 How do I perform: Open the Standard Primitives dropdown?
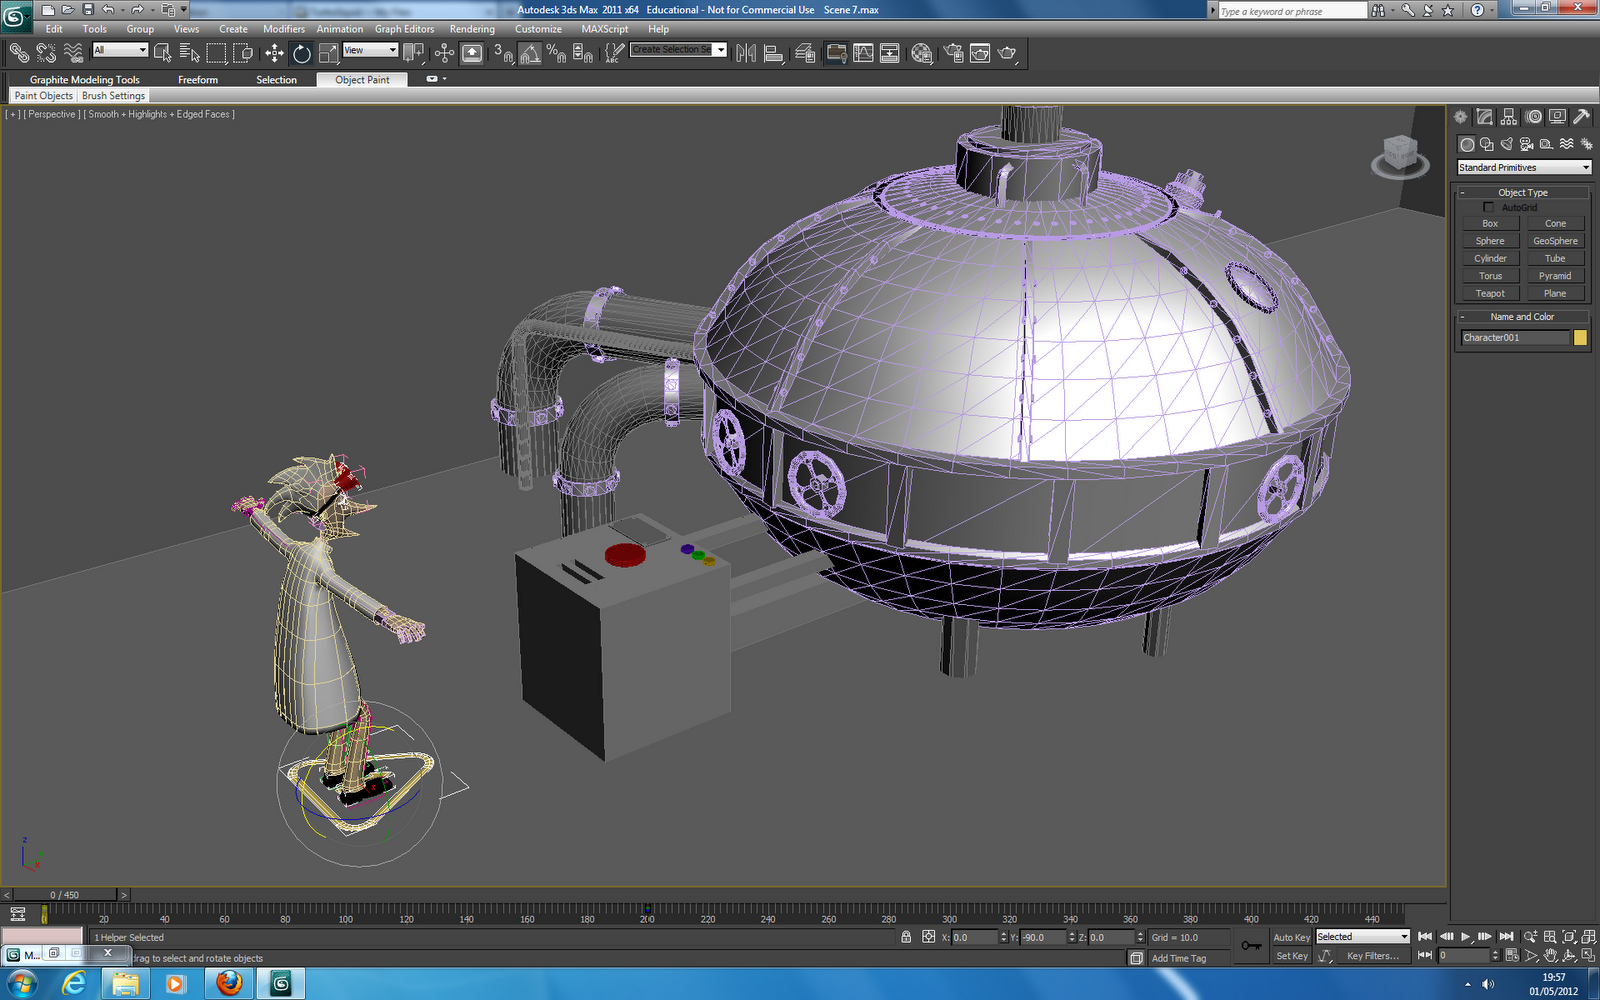1524,167
